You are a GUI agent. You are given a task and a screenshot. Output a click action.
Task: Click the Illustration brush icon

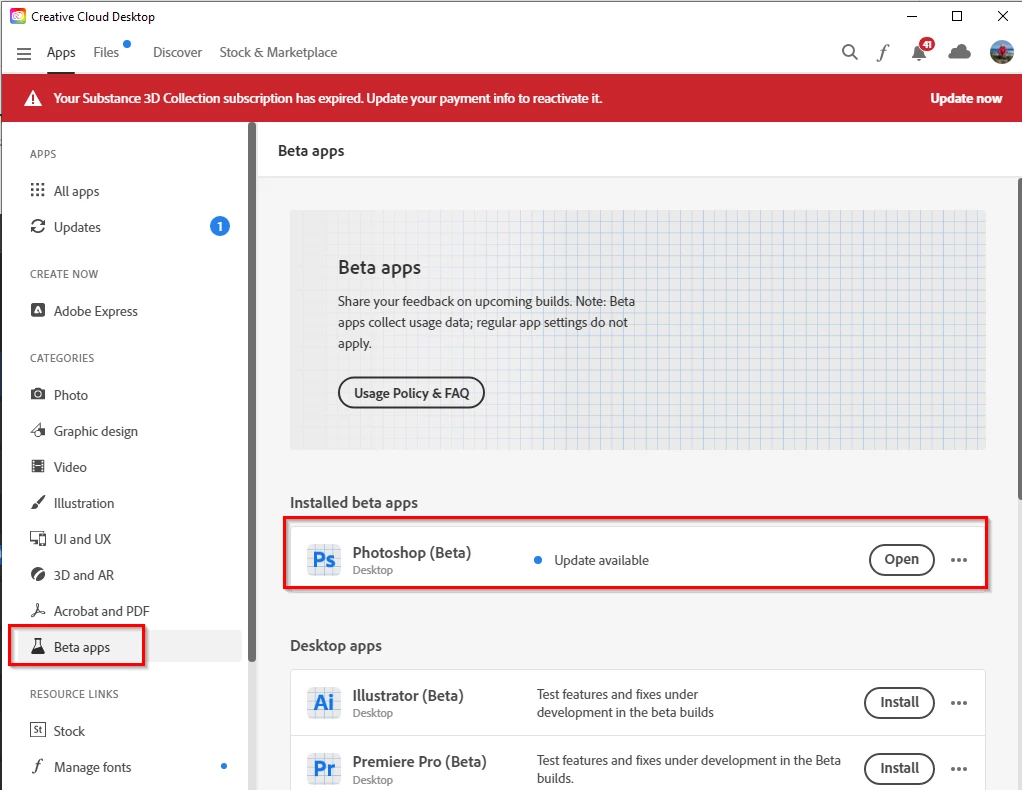[38, 502]
